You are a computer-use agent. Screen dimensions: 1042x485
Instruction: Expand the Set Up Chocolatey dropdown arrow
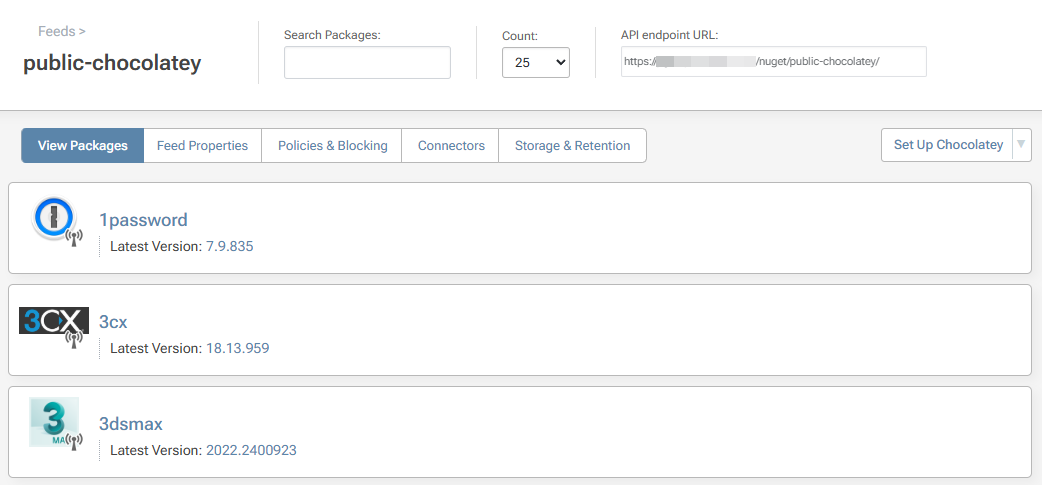(x=1021, y=145)
